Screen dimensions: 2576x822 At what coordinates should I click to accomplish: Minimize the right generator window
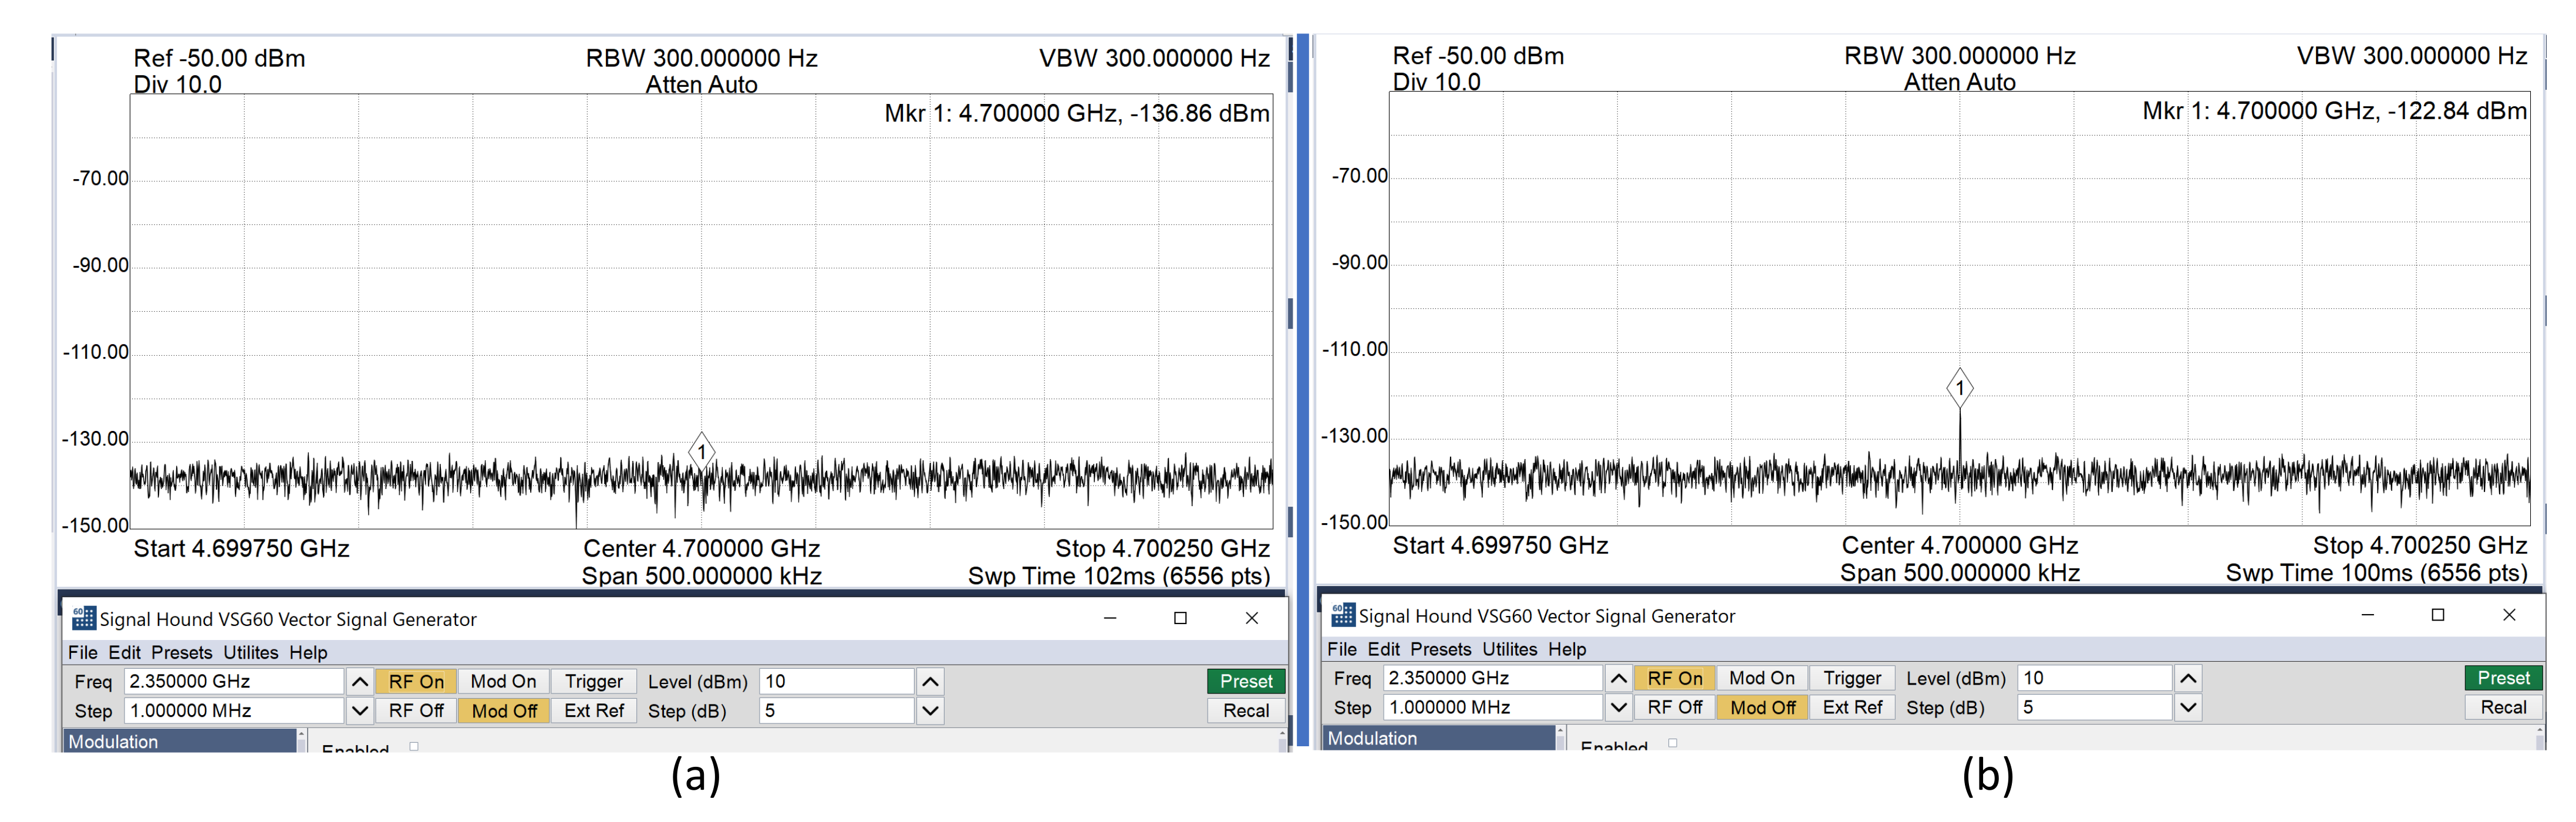click(x=2367, y=614)
